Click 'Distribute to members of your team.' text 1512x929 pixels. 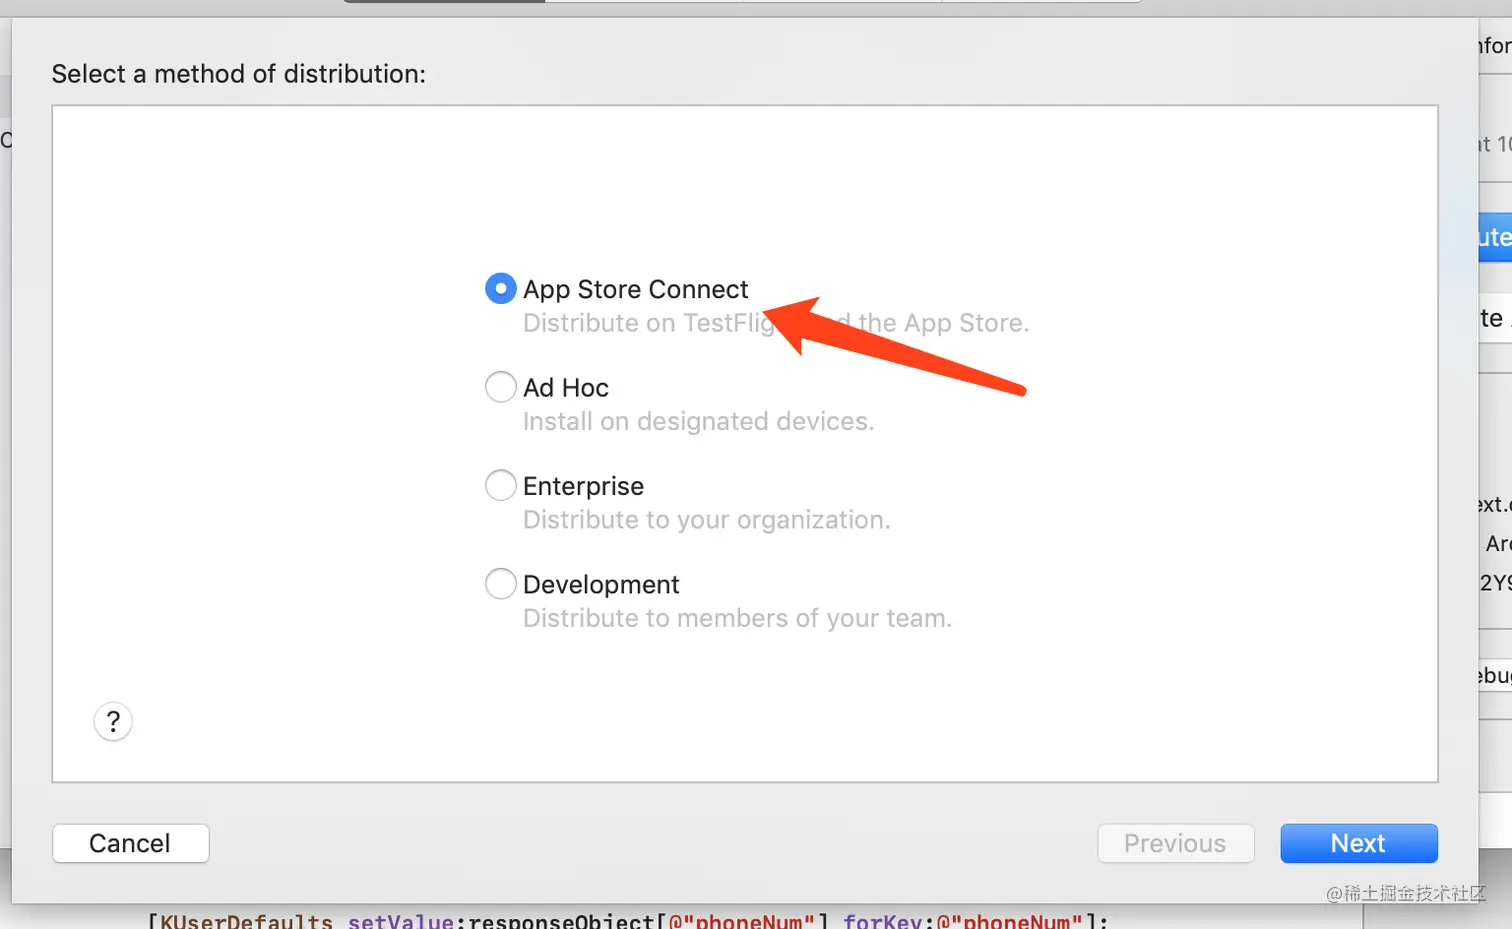pos(737,619)
